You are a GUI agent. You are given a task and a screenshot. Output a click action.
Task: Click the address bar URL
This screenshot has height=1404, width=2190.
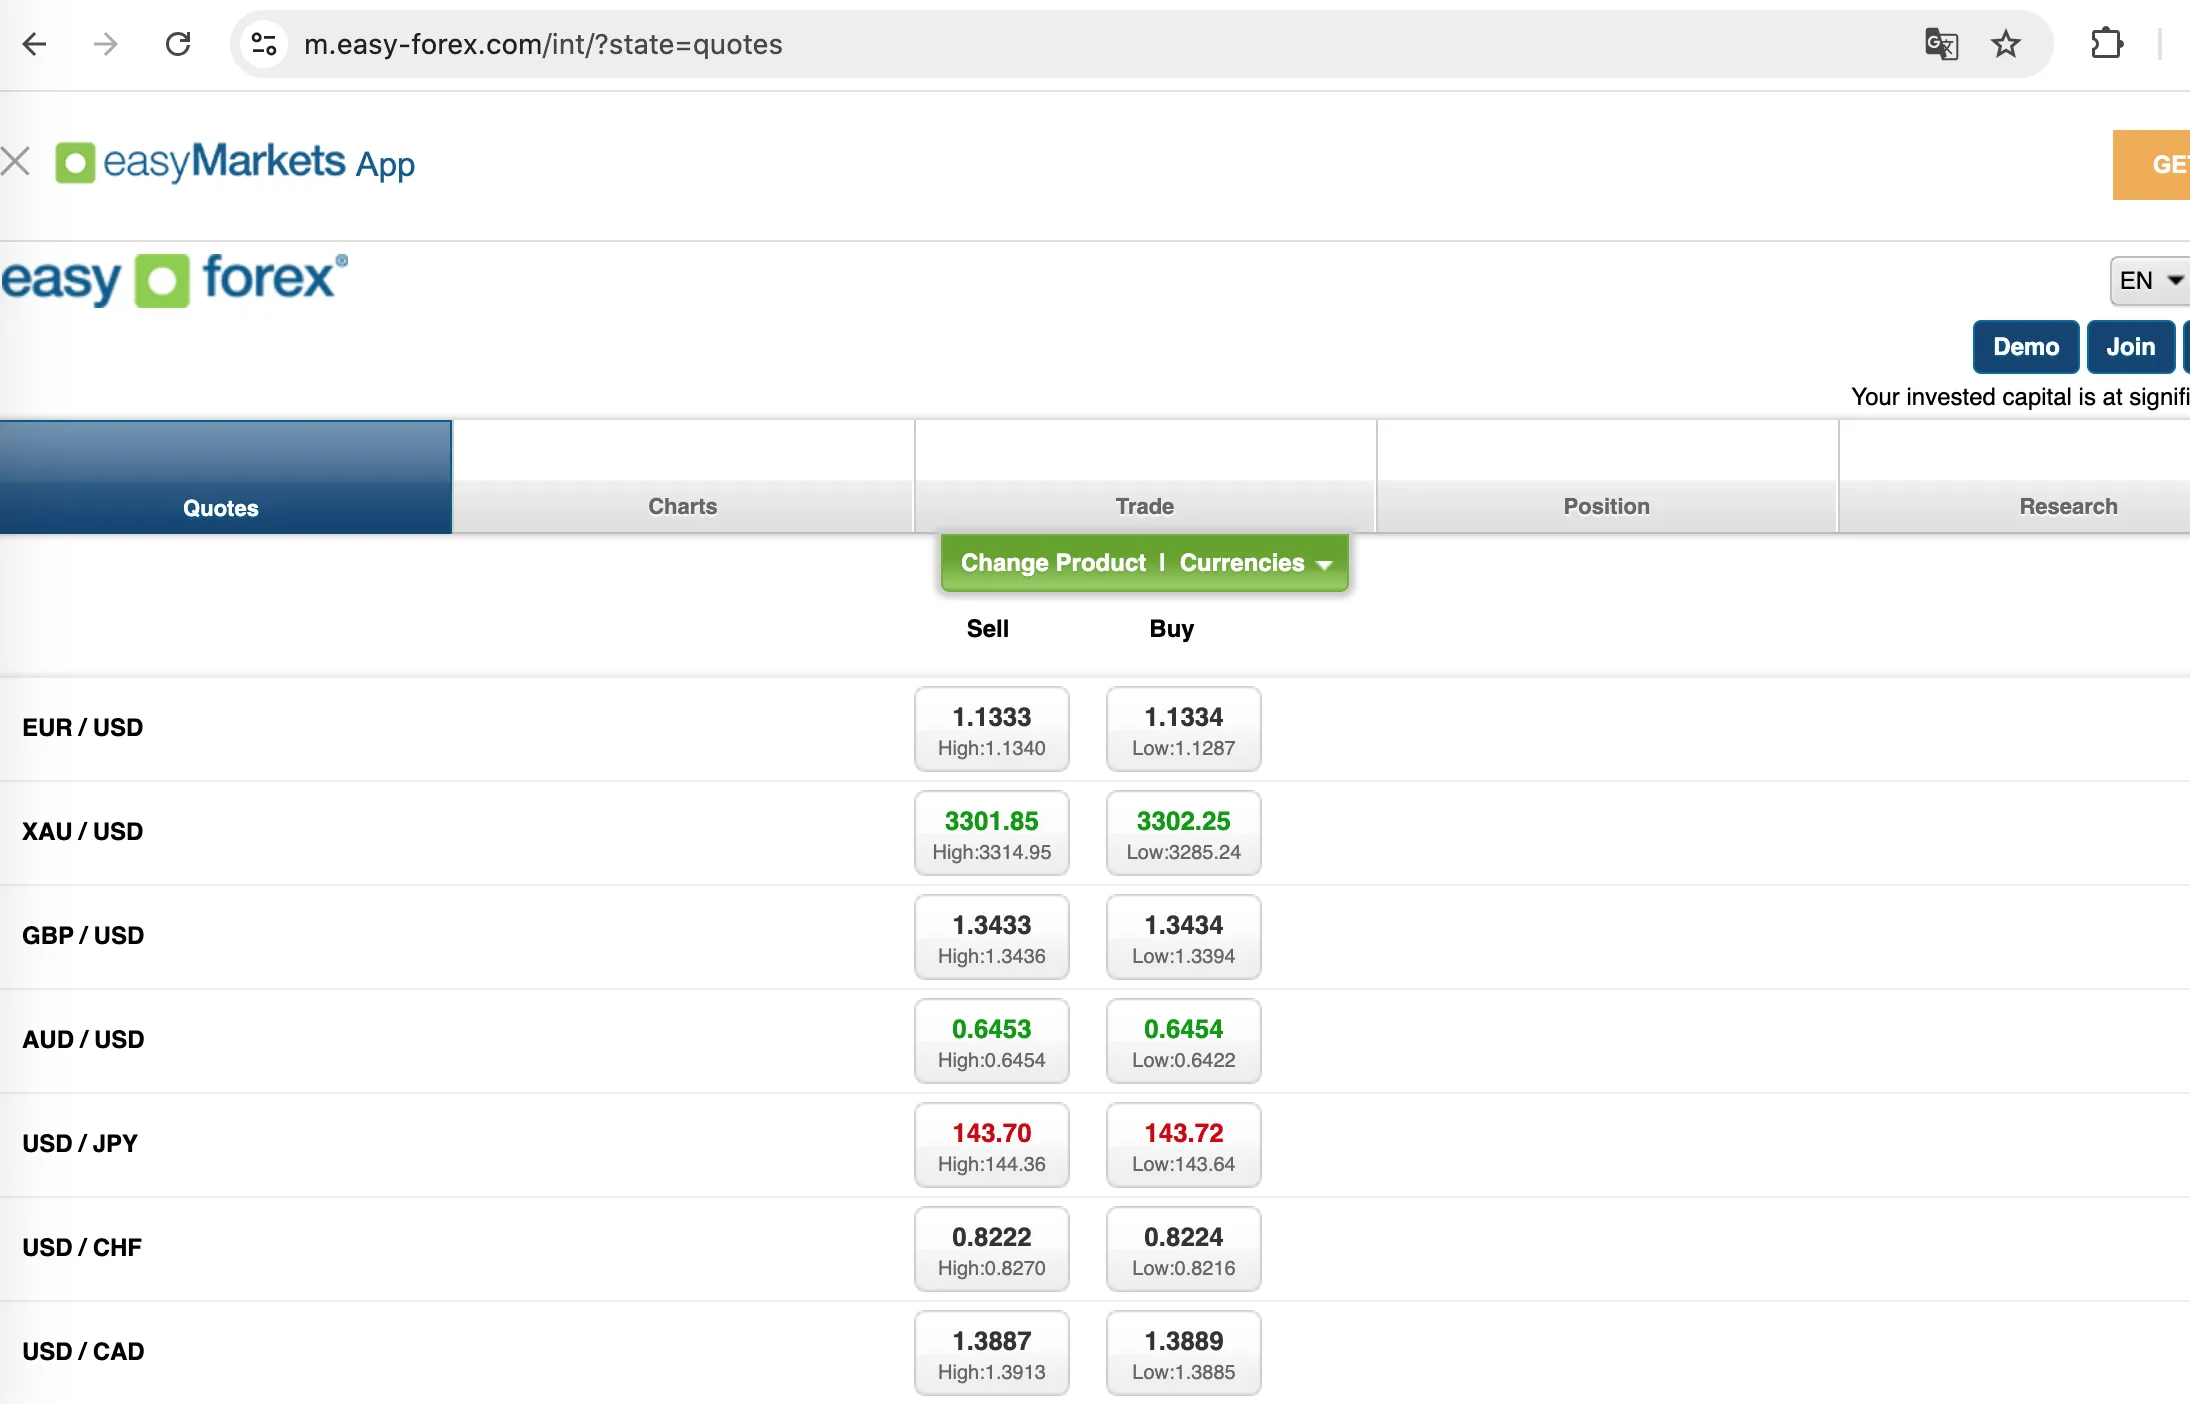click(x=543, y=44)
